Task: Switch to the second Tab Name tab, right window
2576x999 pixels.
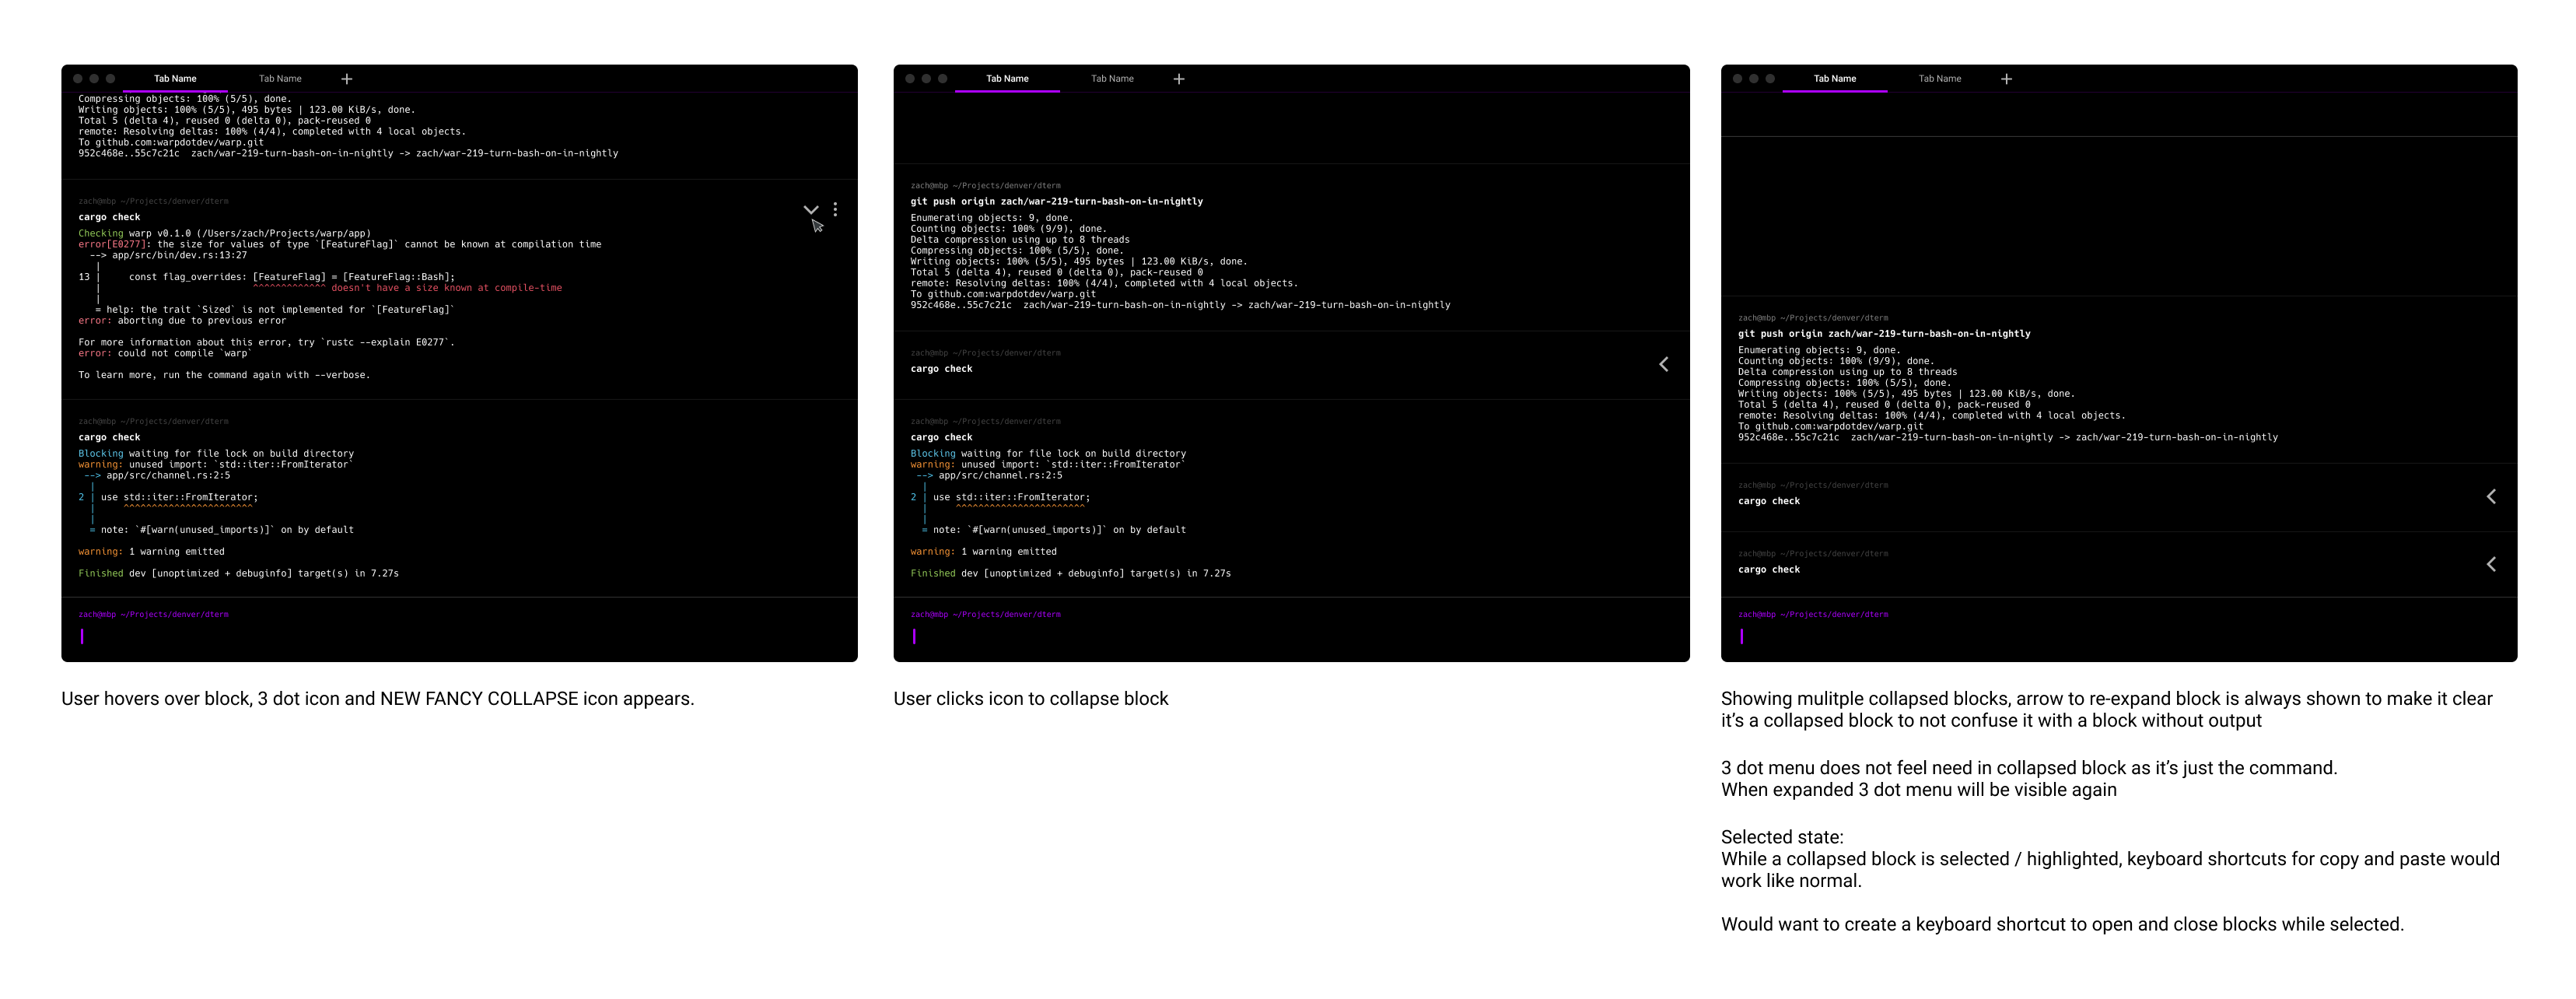Action: [1940, 78]
